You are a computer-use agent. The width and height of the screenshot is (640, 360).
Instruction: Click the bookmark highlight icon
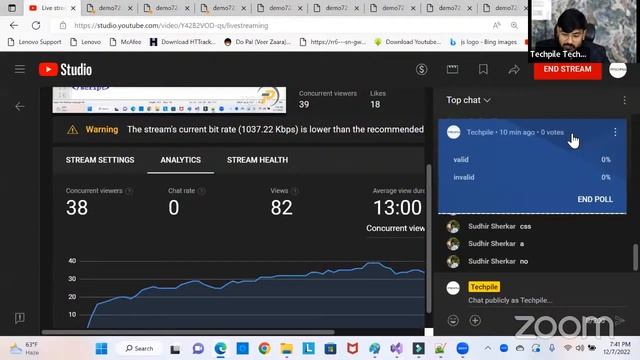[483, 69]
